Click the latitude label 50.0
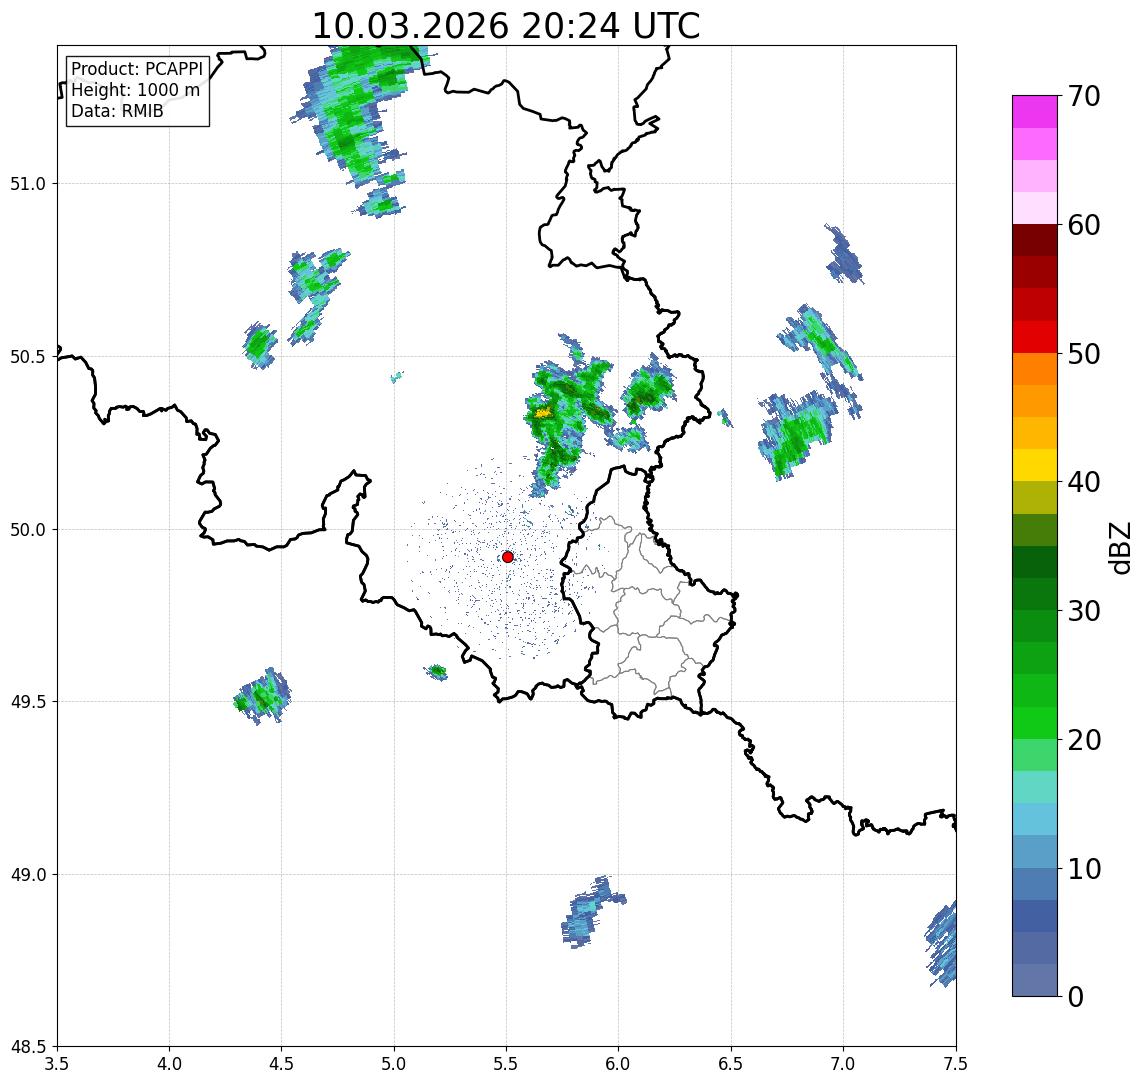Viewport: 1145px width, 1084px height. [x=28, y=530]
